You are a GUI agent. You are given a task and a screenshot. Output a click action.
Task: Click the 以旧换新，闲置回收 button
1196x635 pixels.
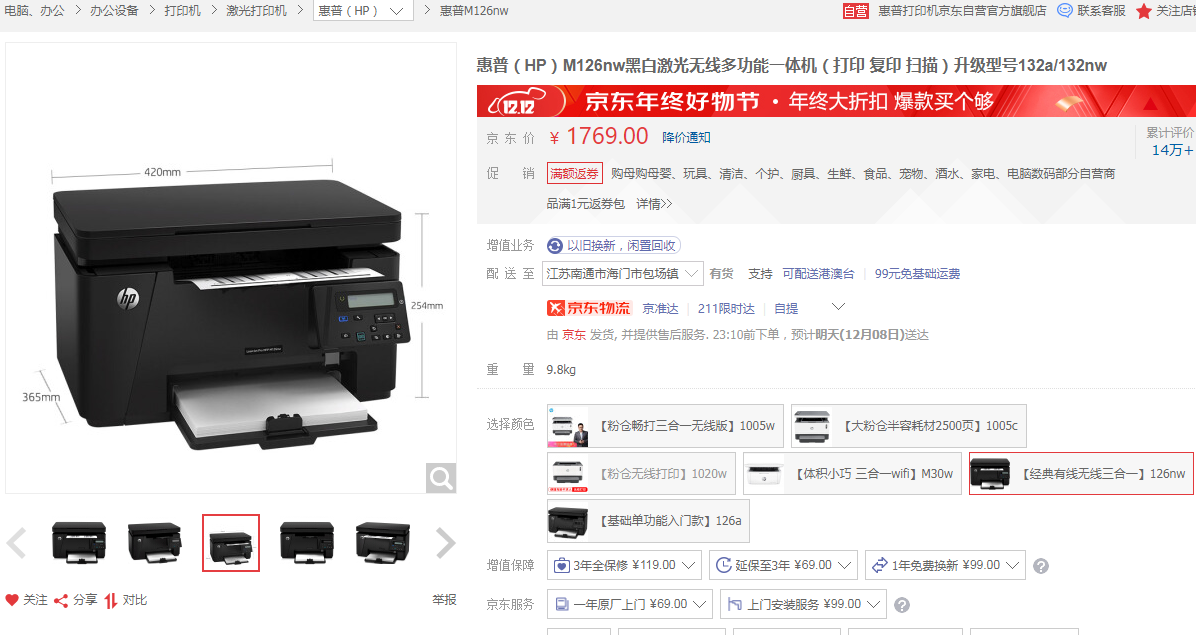pyautogui.click(x=613, y=245)
